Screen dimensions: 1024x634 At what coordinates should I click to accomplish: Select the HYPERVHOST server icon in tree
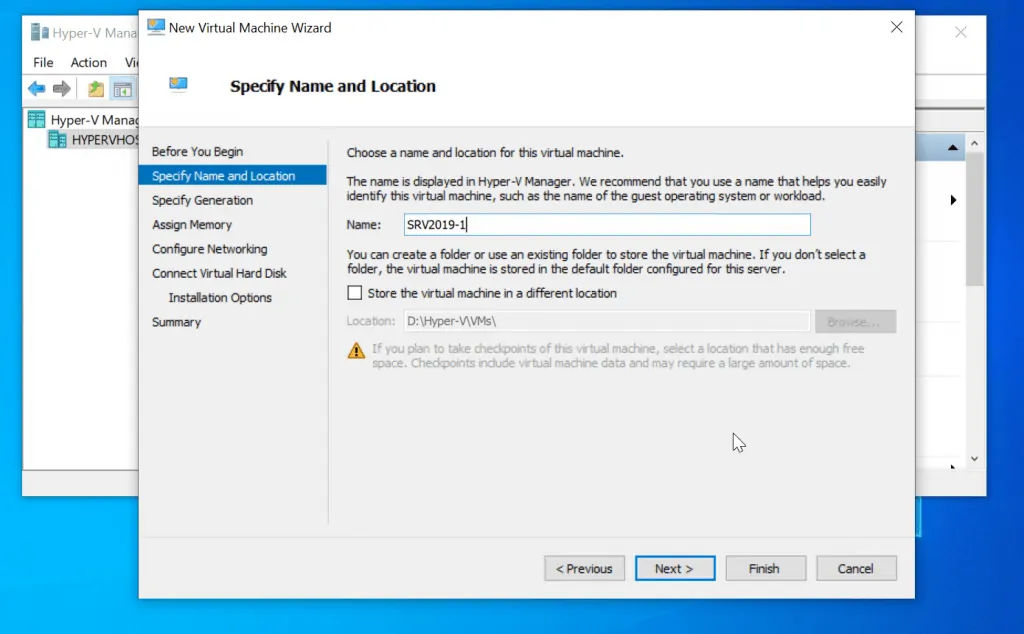tap(58, 140)
